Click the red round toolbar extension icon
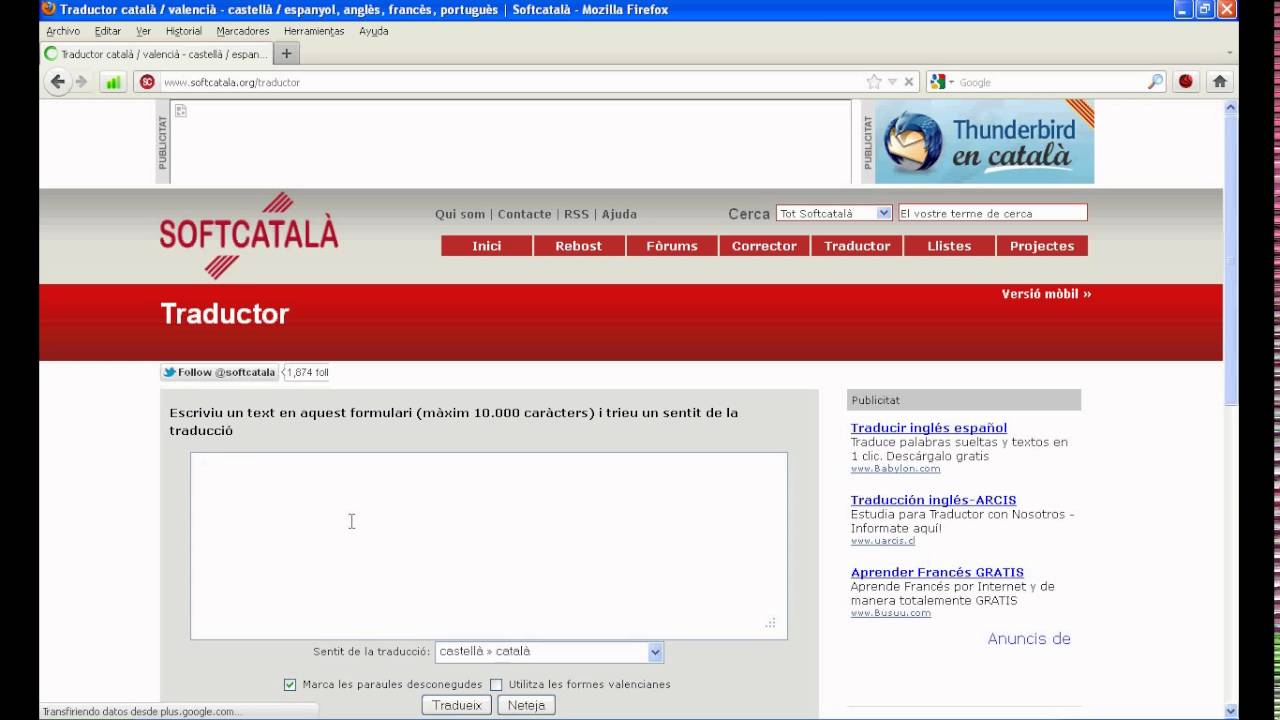The width and height of the screenshot is (1280, 720). (x=1186, y=82)
